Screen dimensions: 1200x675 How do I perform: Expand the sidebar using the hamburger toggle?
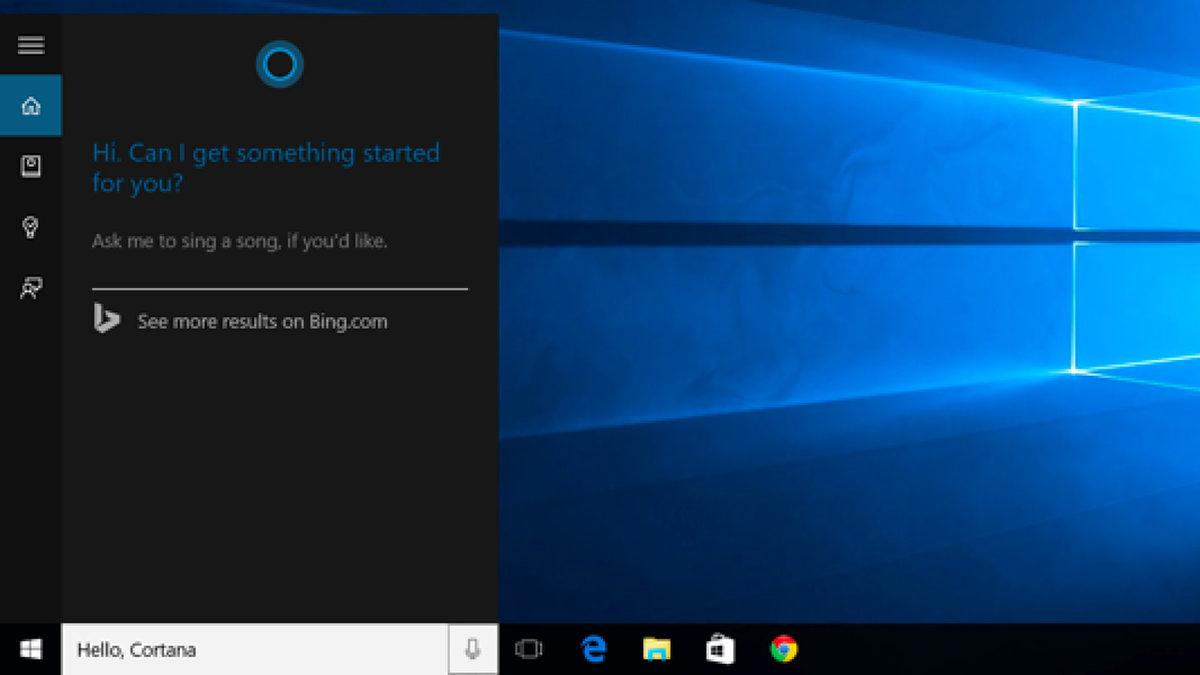coord(31,46)
